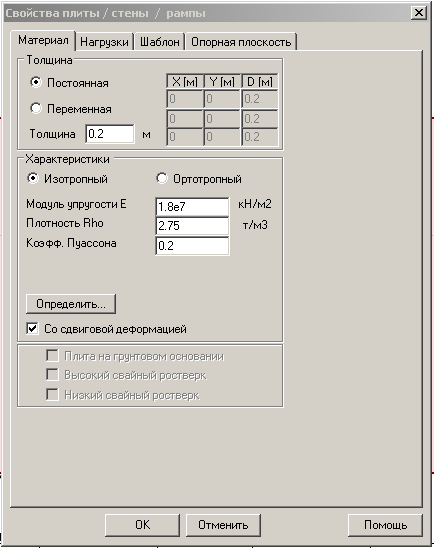Open the Шаблон tab
This screenshot has height=548, width=434.
coord(160,42)
